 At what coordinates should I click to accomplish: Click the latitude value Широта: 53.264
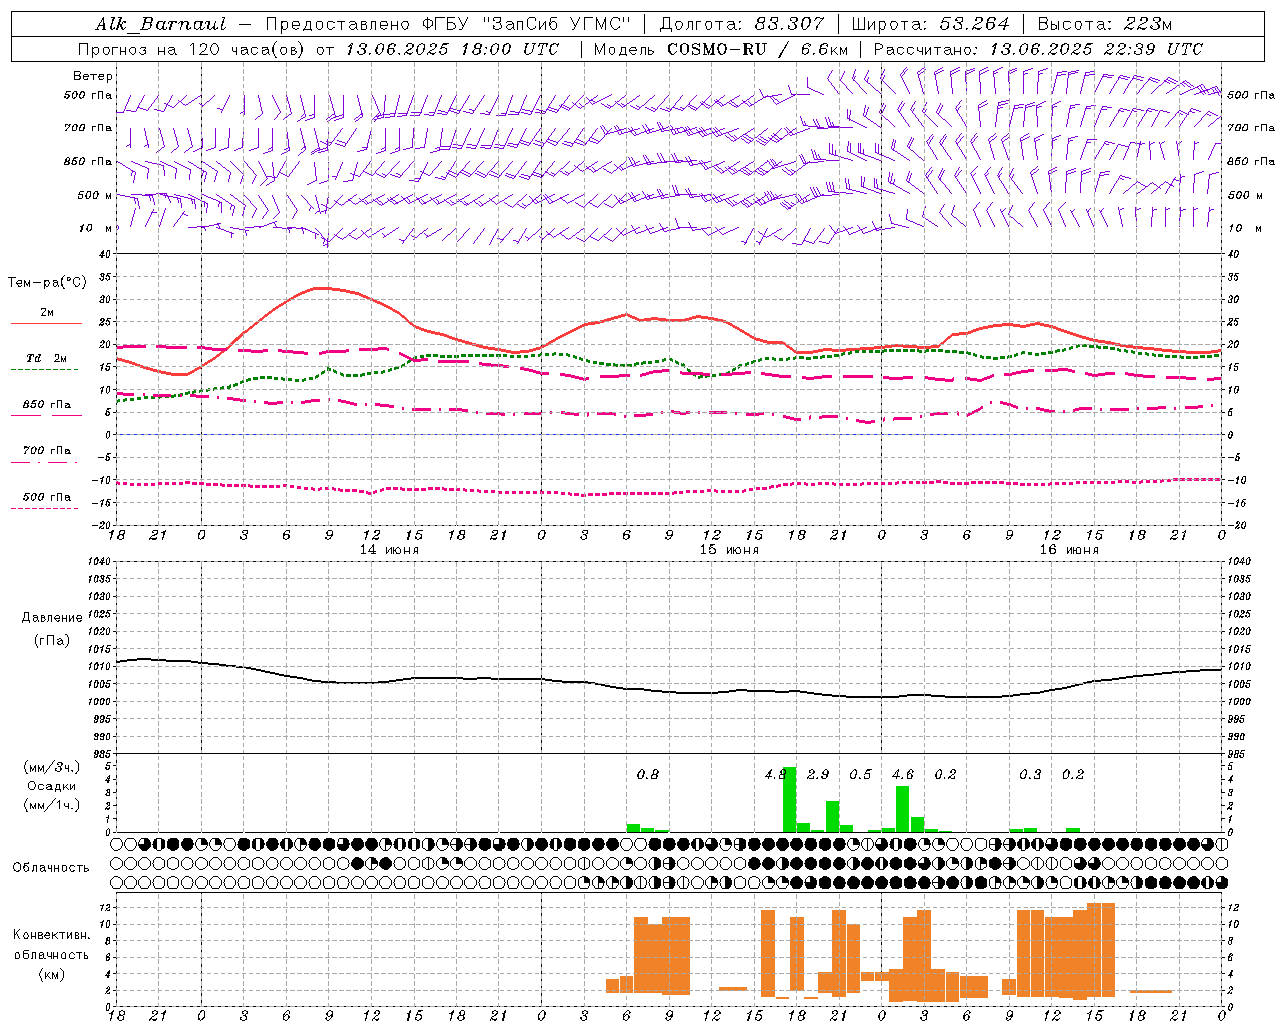[x=930, y=24]
